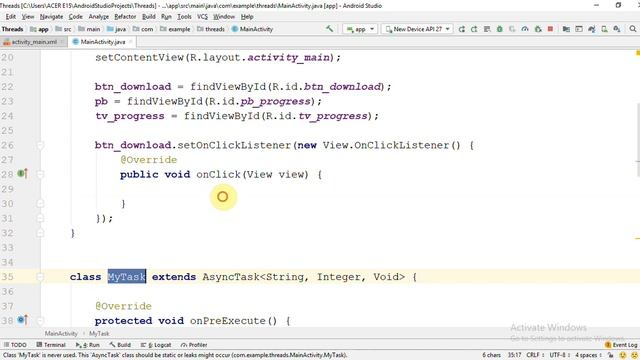
Task: Open the Build menu
Action: pyautogui.click(x=149, y=17)
